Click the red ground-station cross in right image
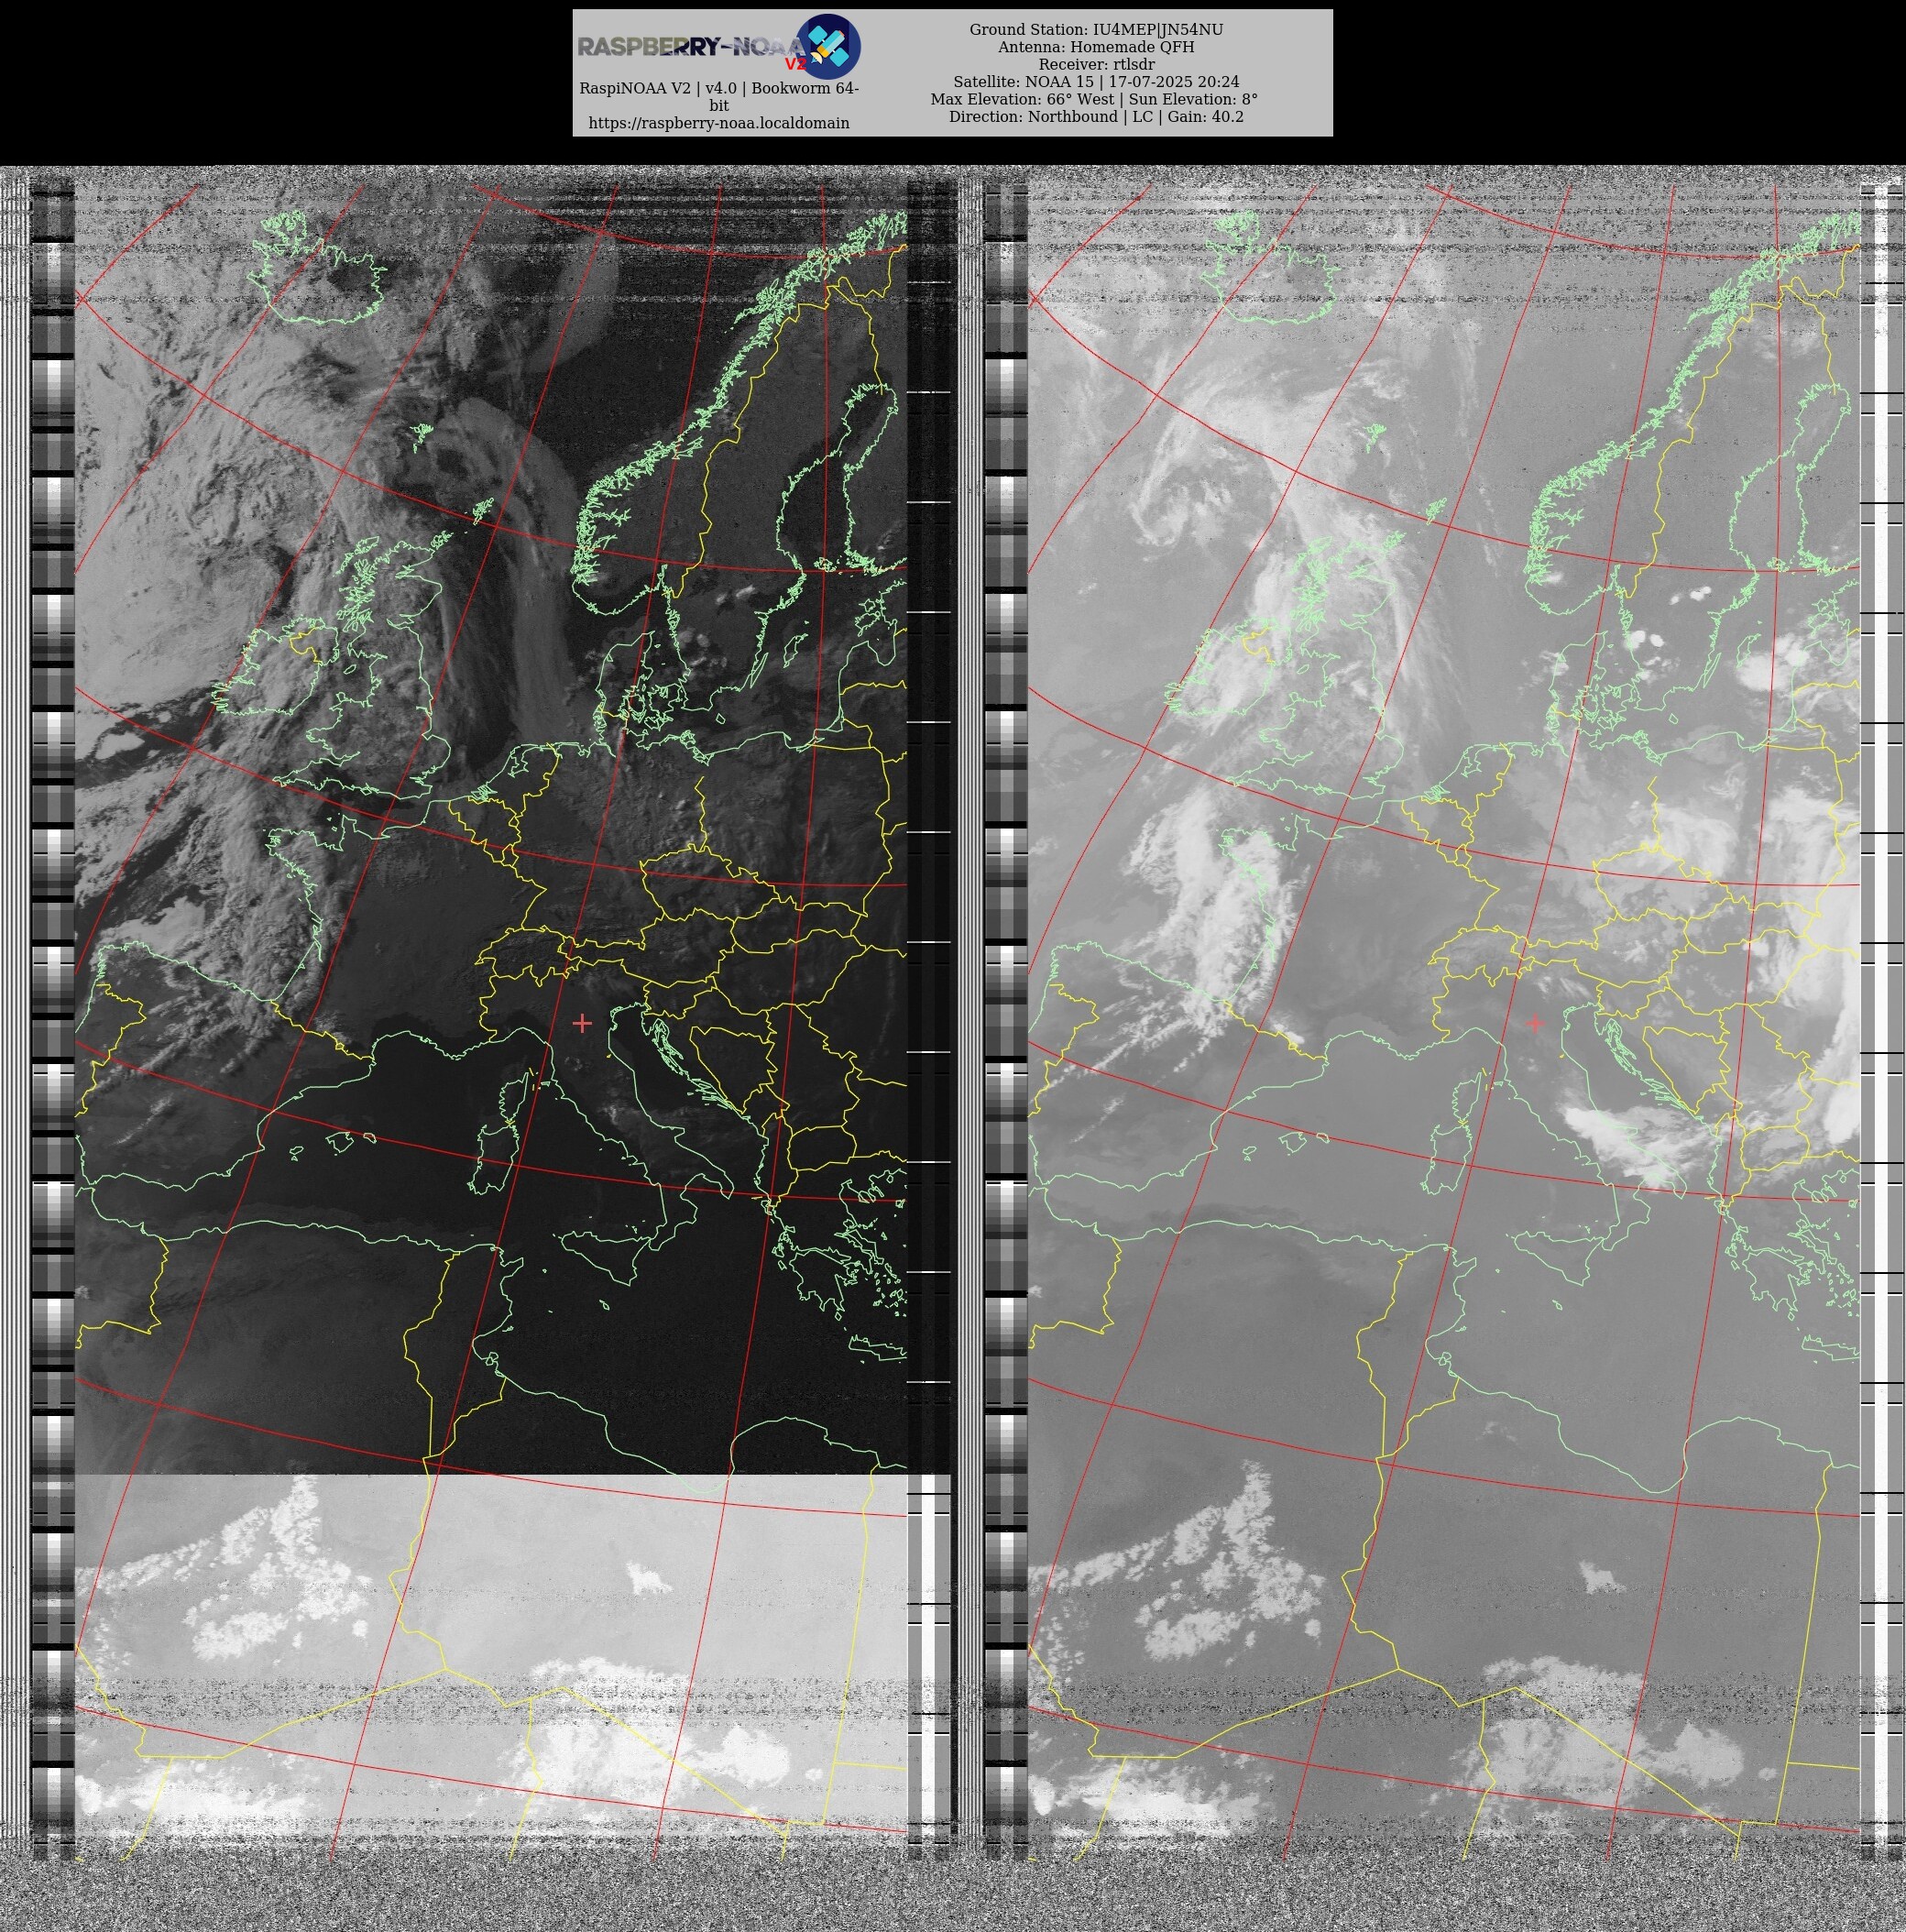1906x1932 pixels. click(1535, 1023)
